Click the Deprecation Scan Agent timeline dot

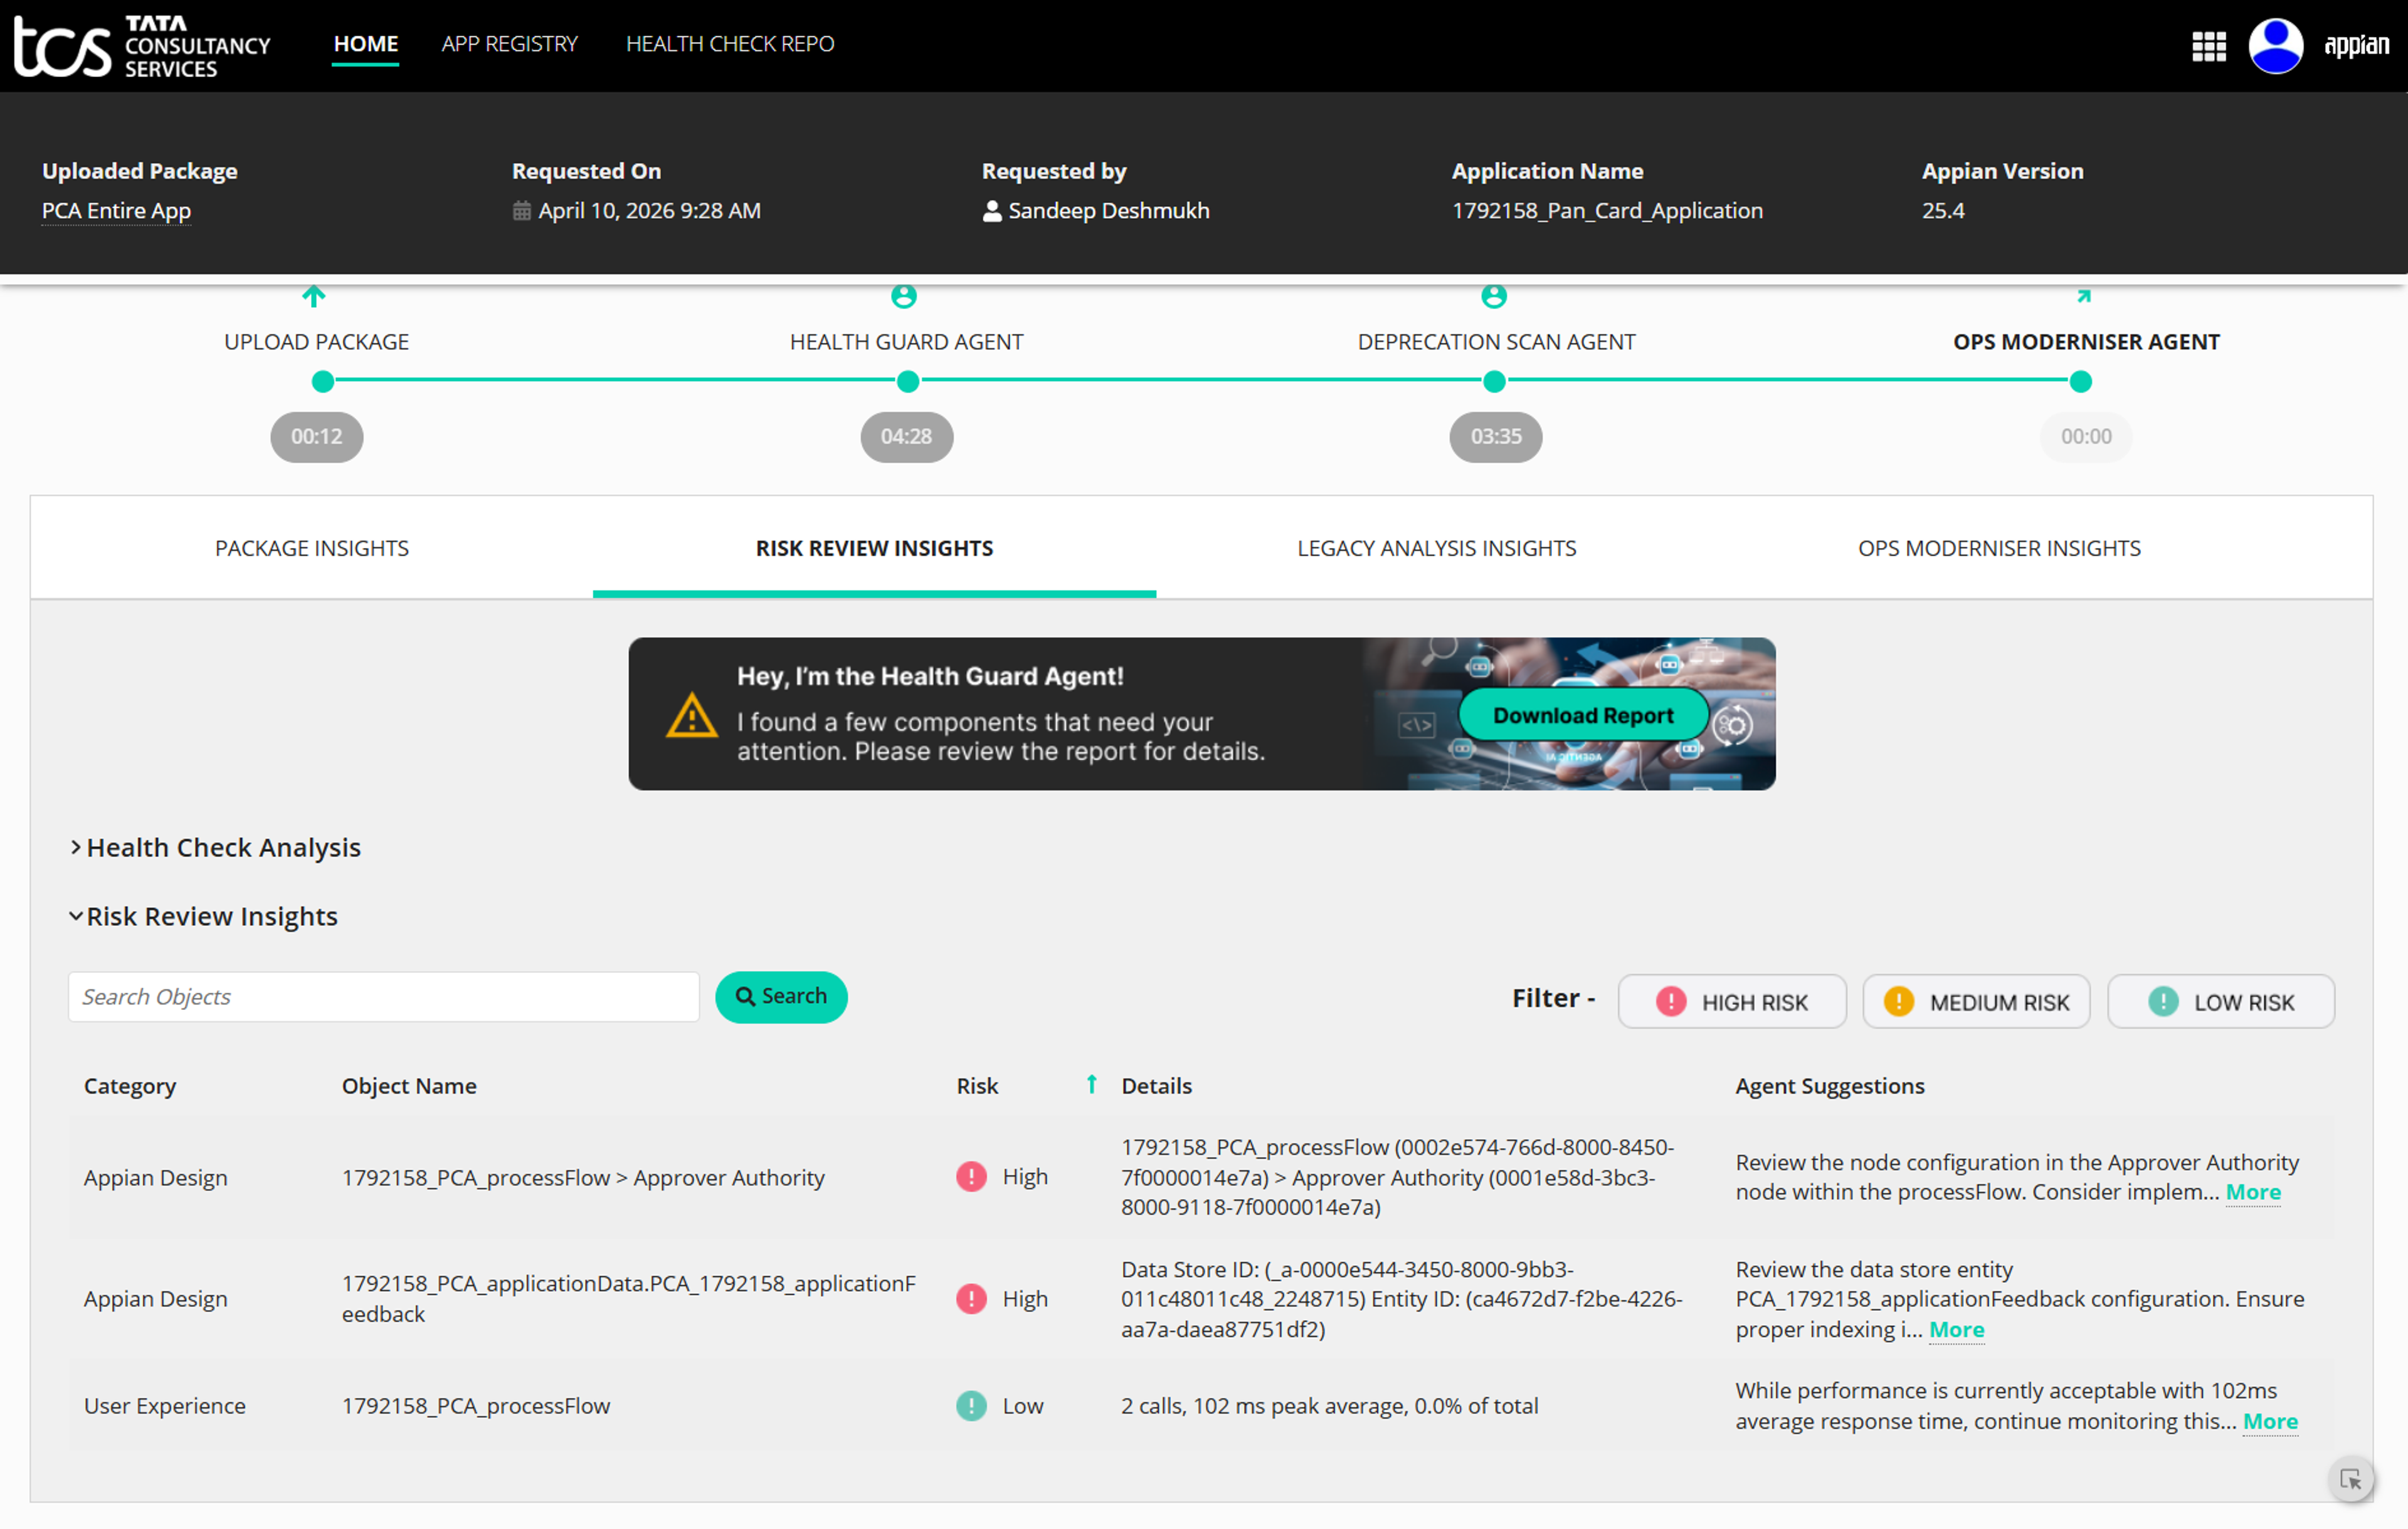1494,381
